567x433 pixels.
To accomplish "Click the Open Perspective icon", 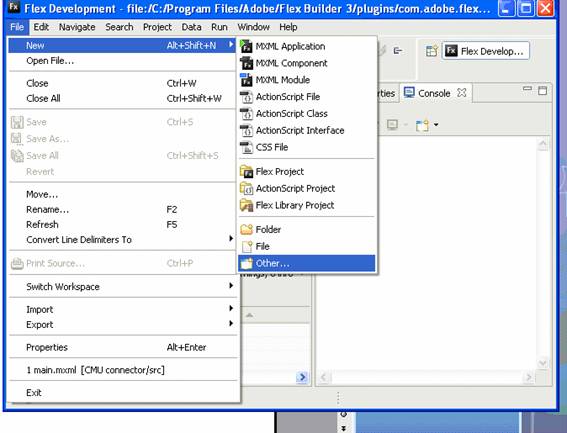I will point(431,51).
